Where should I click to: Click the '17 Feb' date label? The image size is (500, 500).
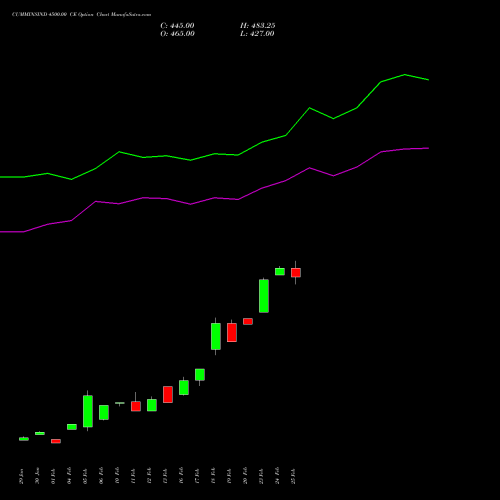[x=197, y=476]
